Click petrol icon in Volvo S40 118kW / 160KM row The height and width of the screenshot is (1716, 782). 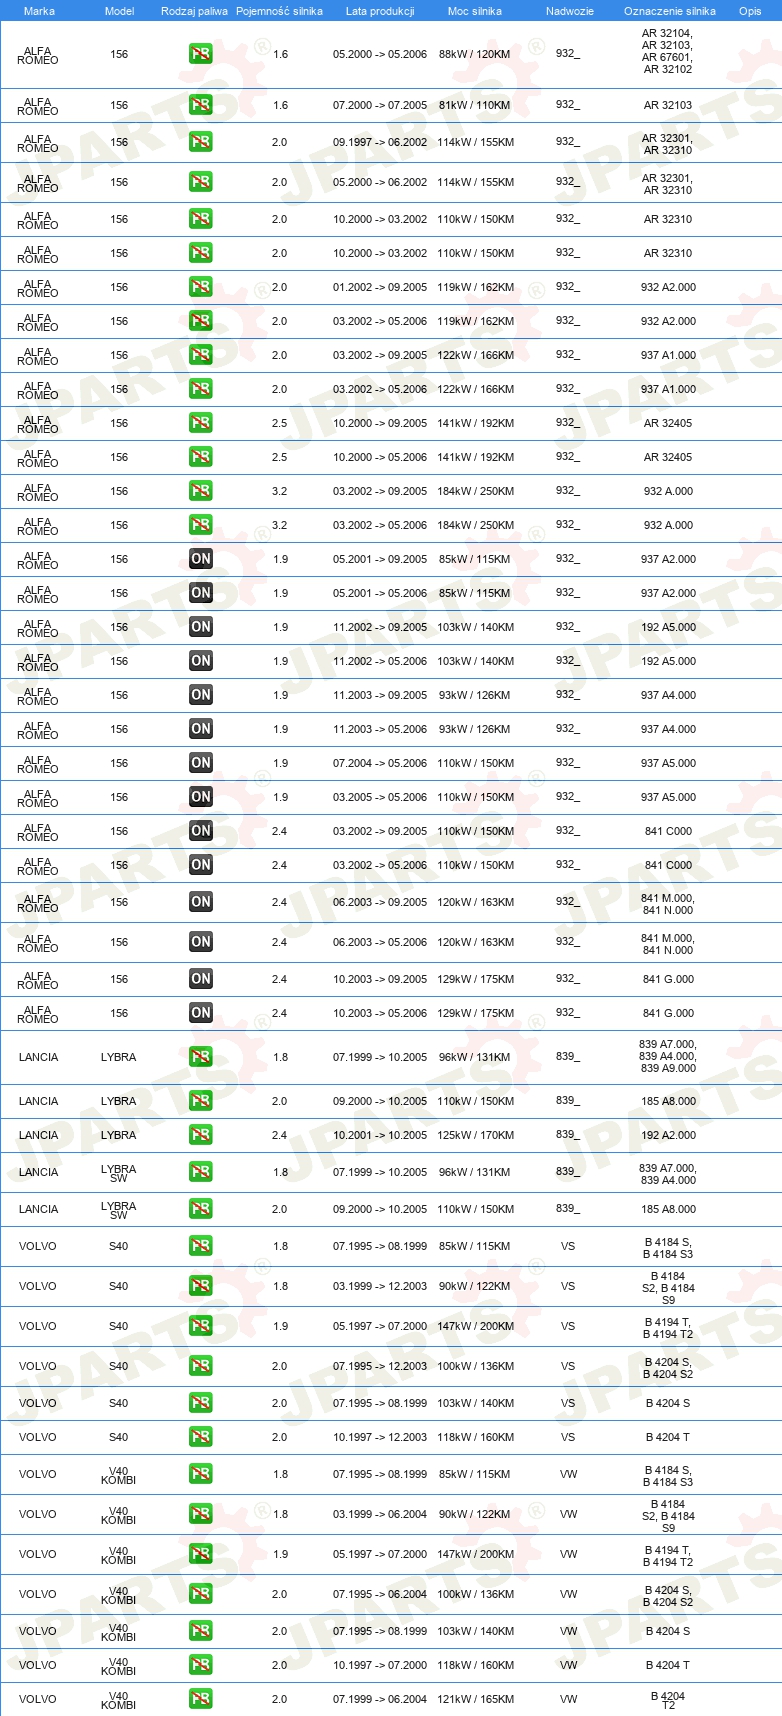[x=201, y=1437]
